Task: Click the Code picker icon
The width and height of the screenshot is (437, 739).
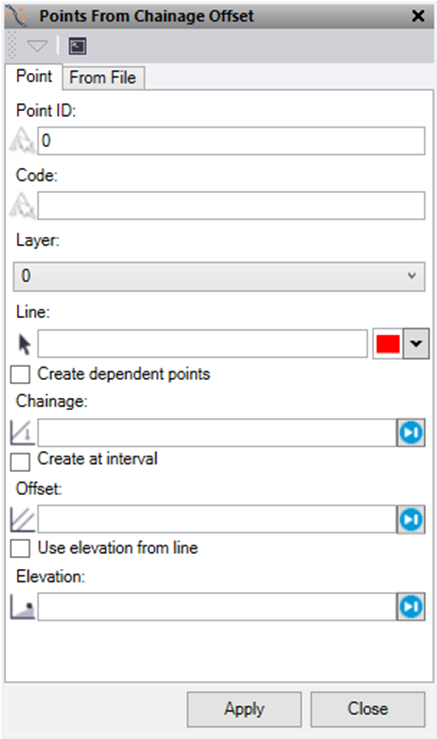Action: (x=22, y=205)
